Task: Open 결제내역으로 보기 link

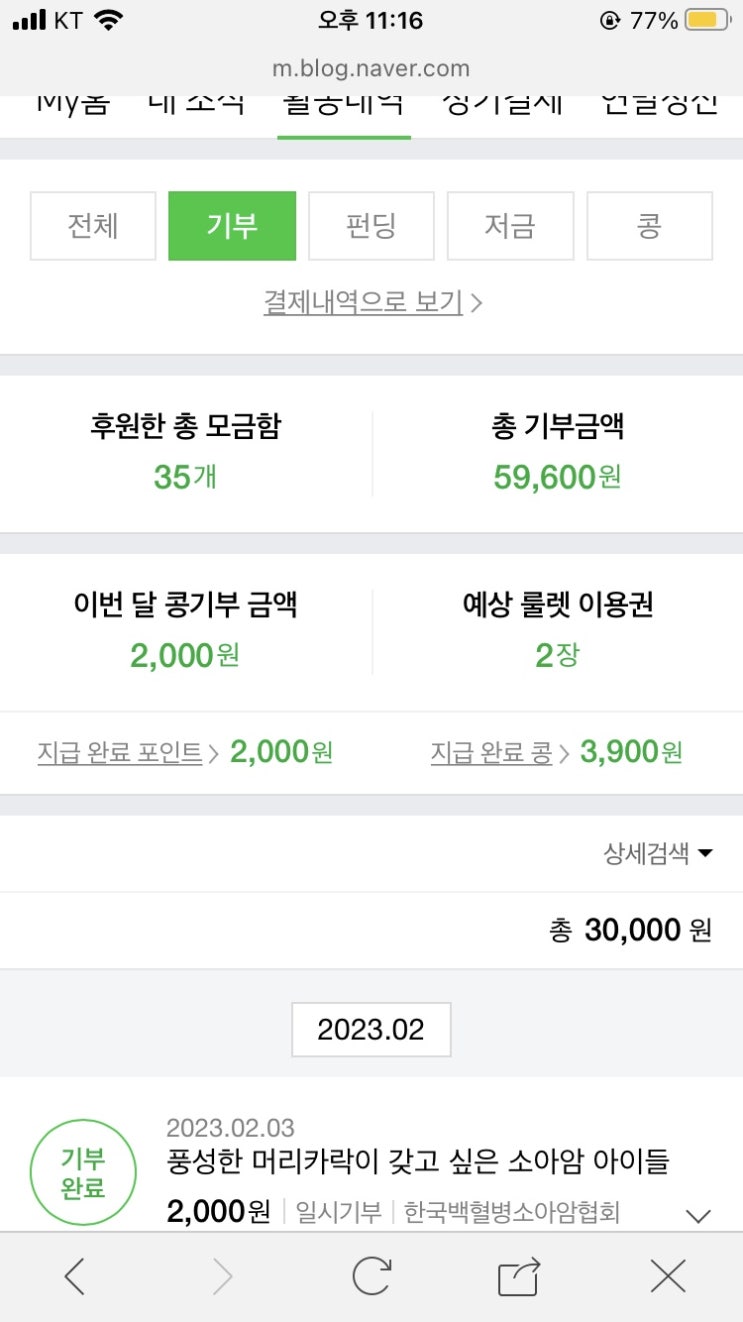Action: tap(372, 302)
